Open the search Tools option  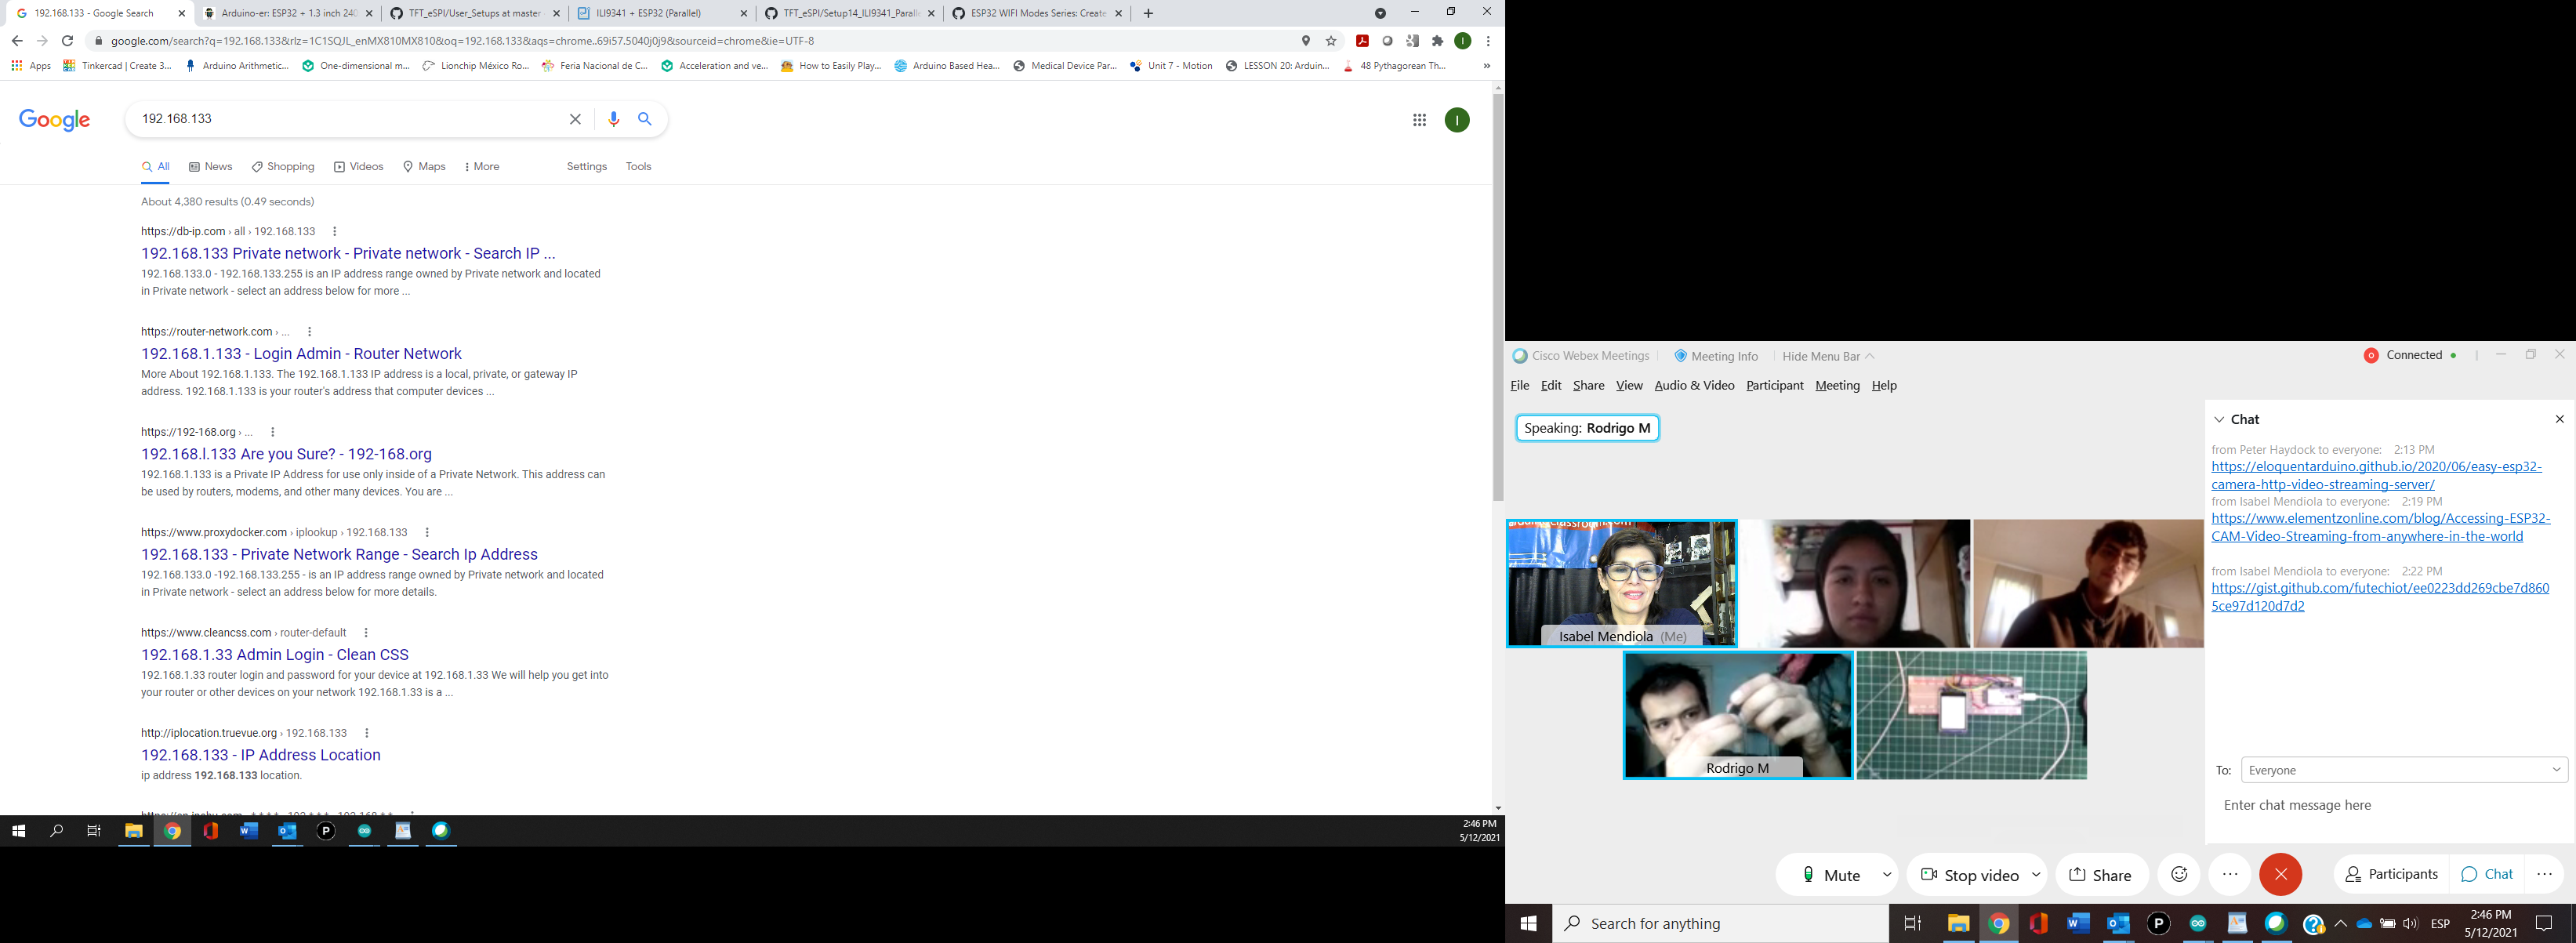pos(638,167)
